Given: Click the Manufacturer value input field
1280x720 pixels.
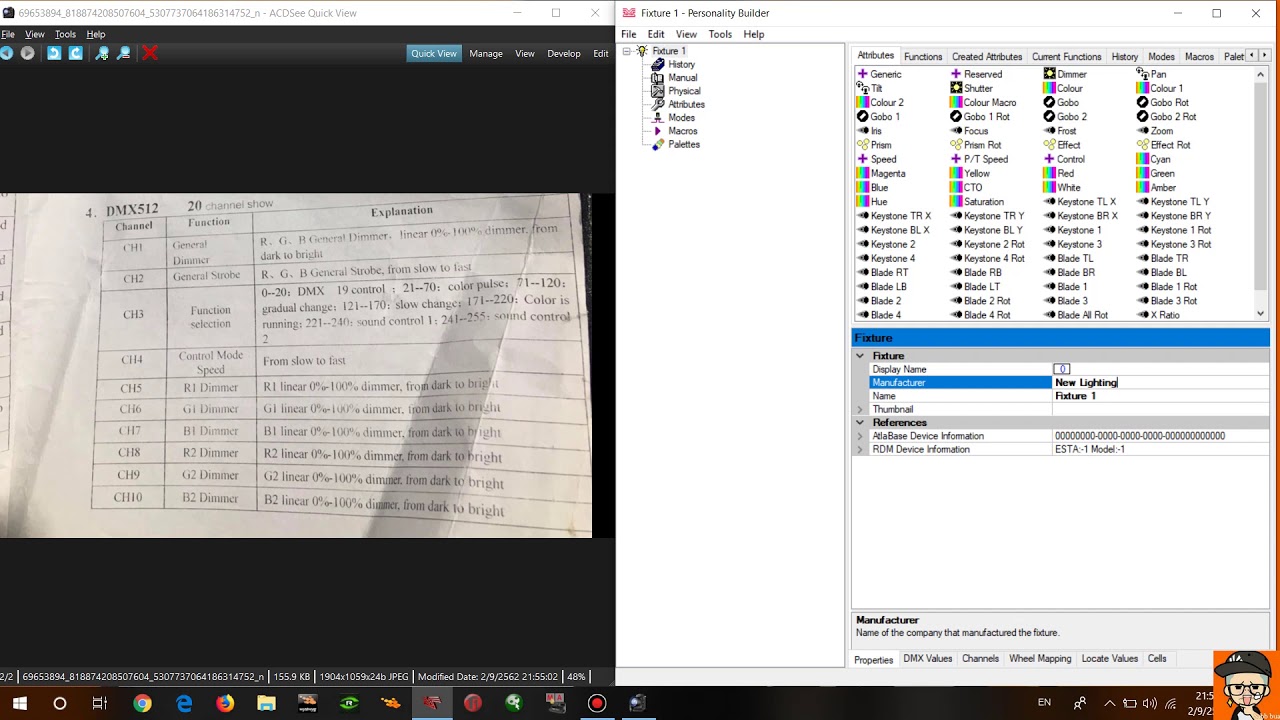Looking at the screenshot, I should click(x=1161, y=383).
